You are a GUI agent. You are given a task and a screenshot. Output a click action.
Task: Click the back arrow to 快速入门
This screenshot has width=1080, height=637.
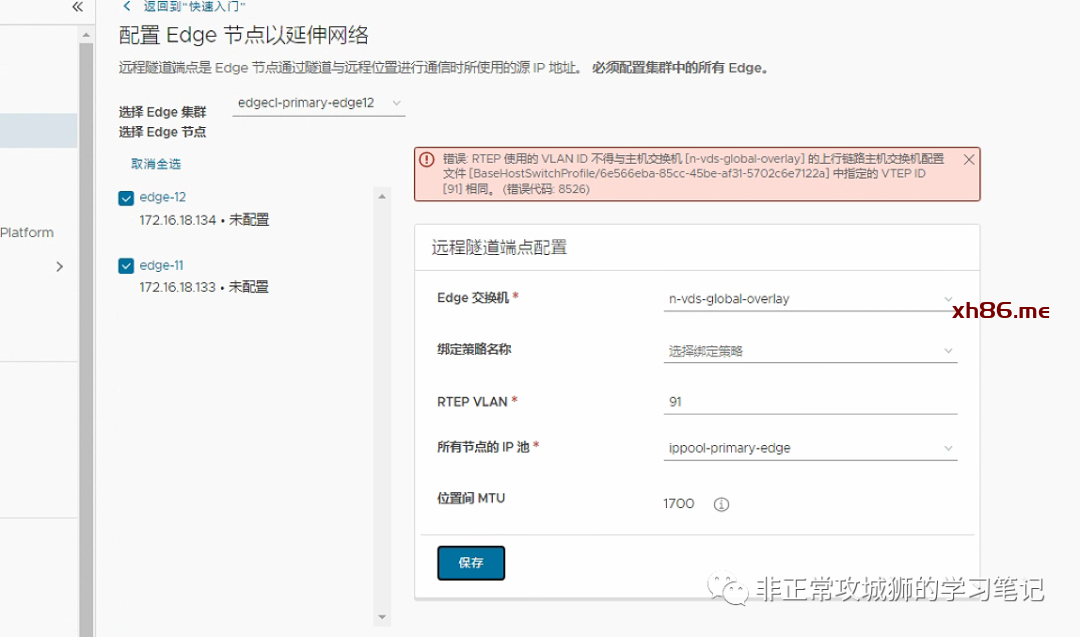[x=126, y=6]
